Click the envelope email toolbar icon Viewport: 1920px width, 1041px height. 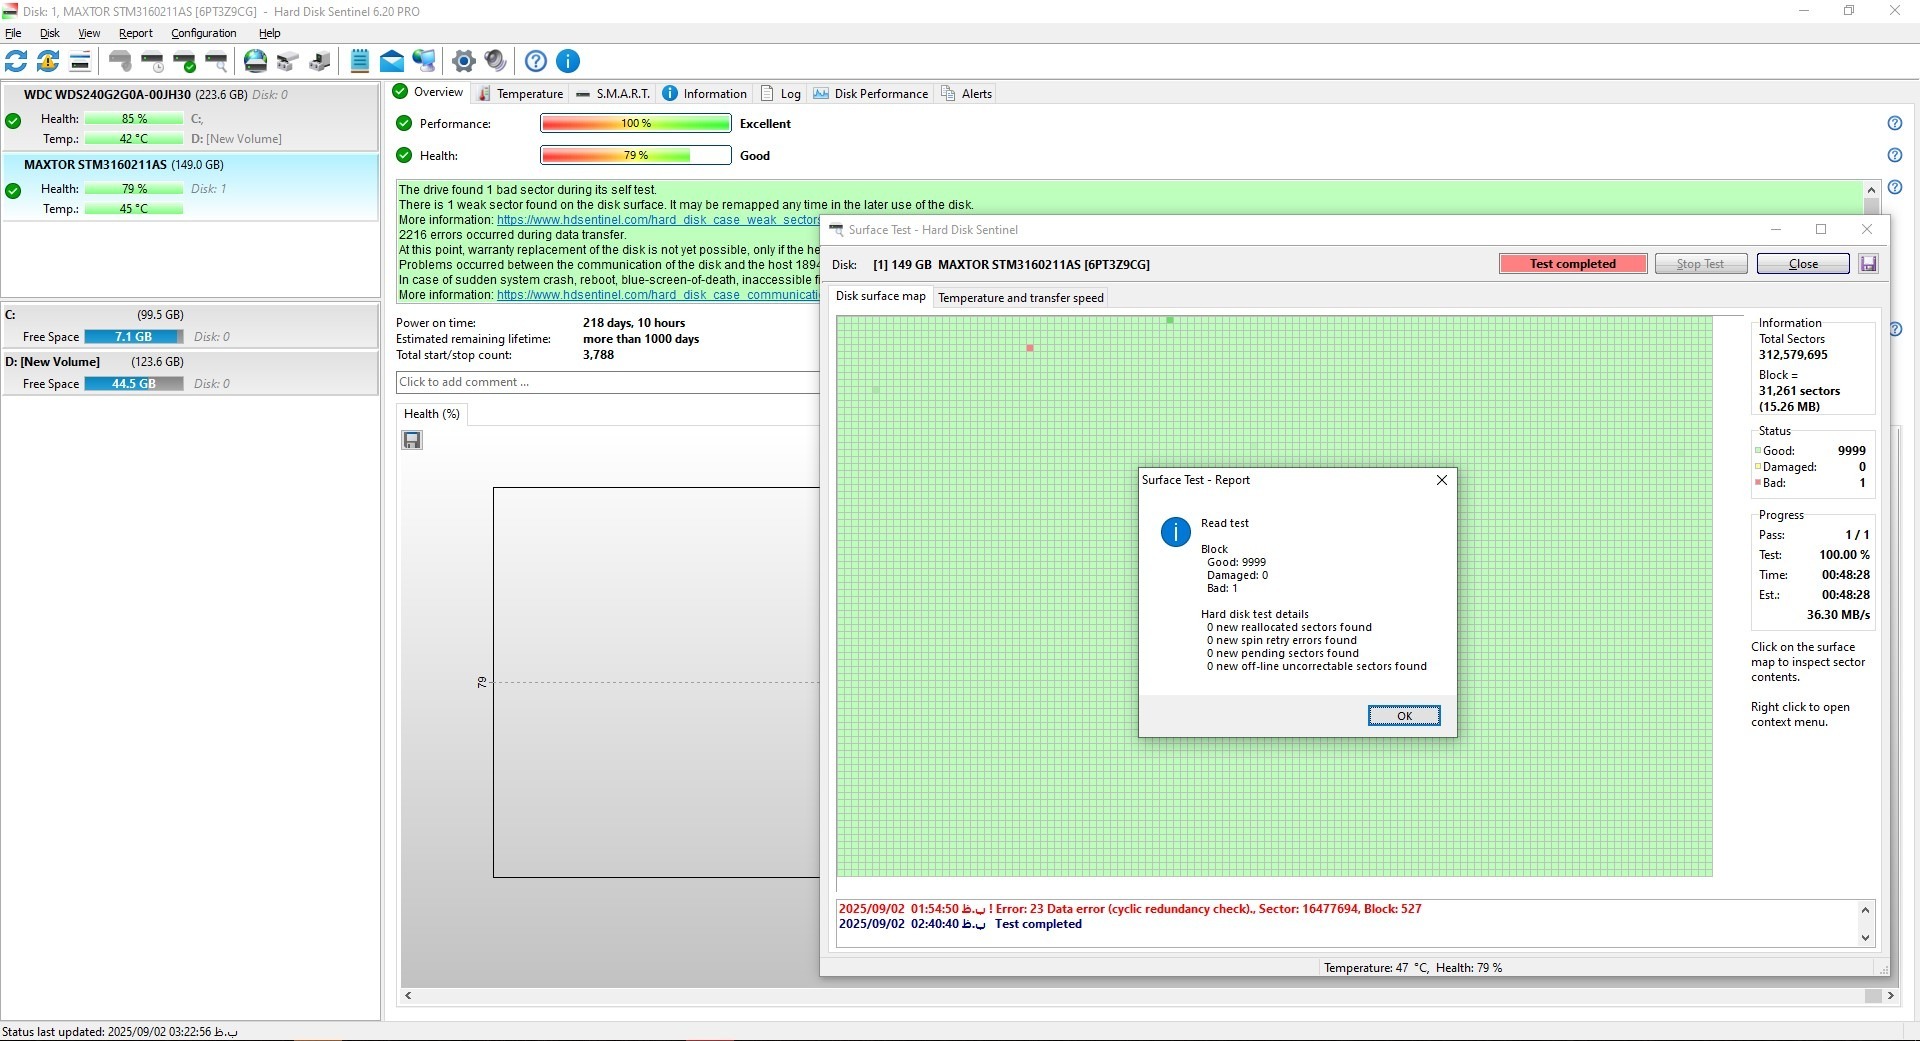[392, 61]
